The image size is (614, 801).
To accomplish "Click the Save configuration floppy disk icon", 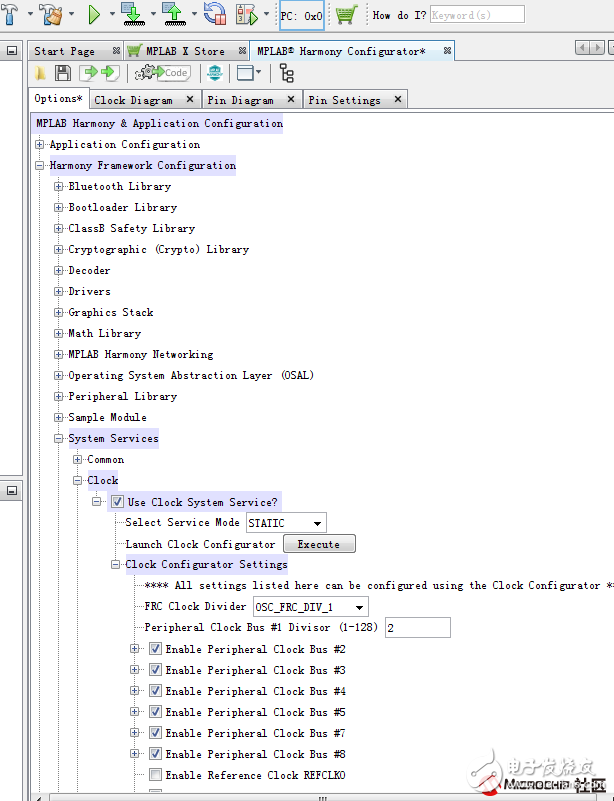I will click(62, 73).
